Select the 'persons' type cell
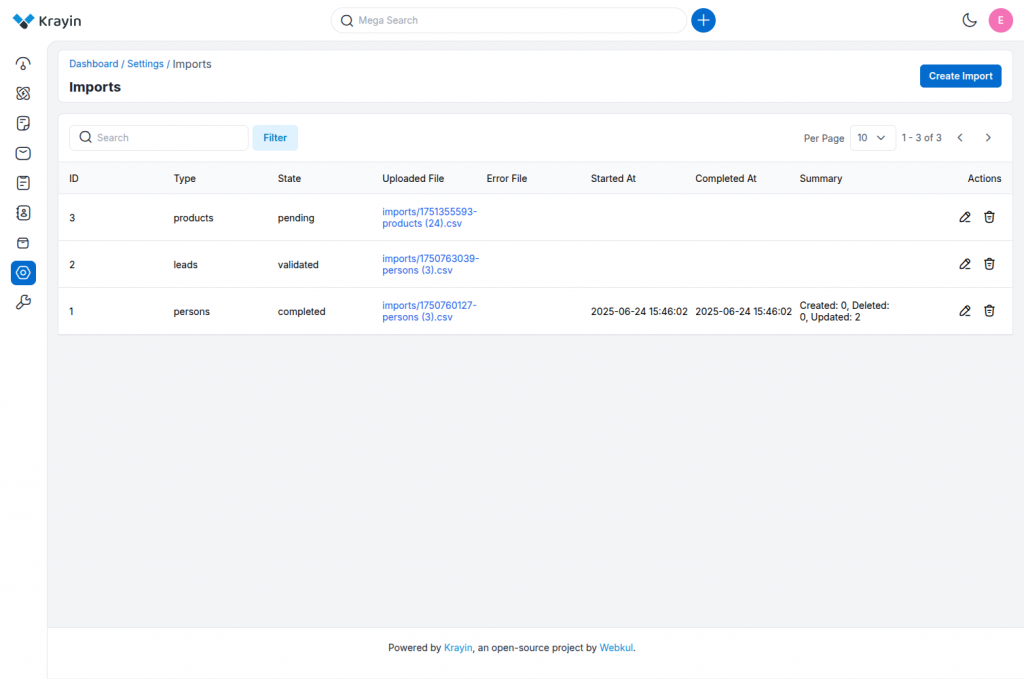This screenshot has height=679, width=1024. tap(191, 311)
